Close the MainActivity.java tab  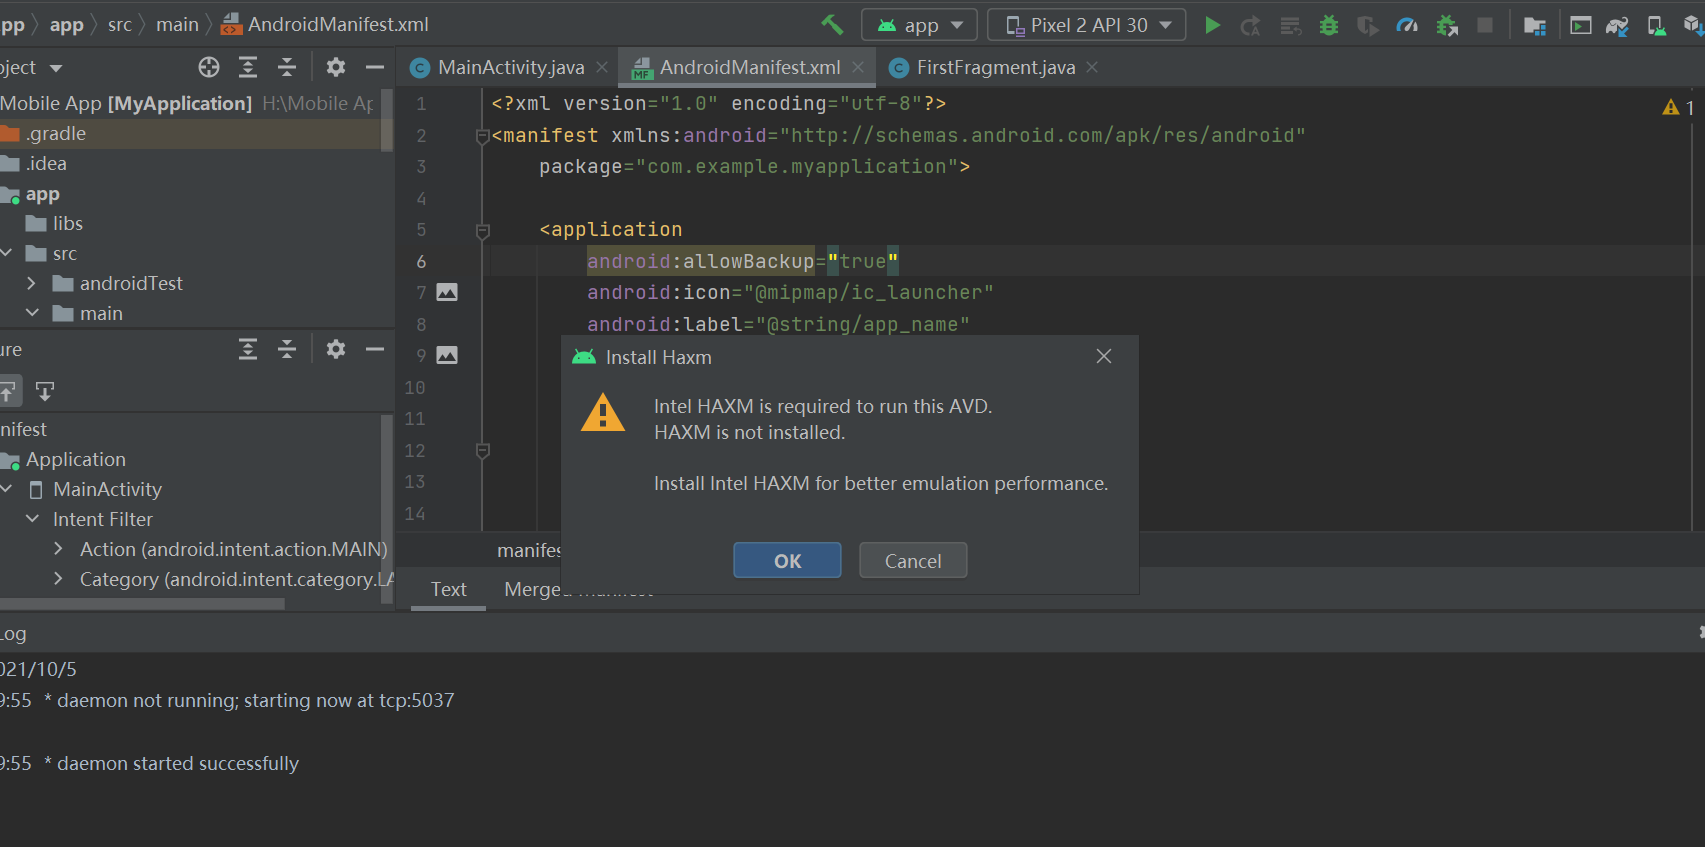[602, 67]
